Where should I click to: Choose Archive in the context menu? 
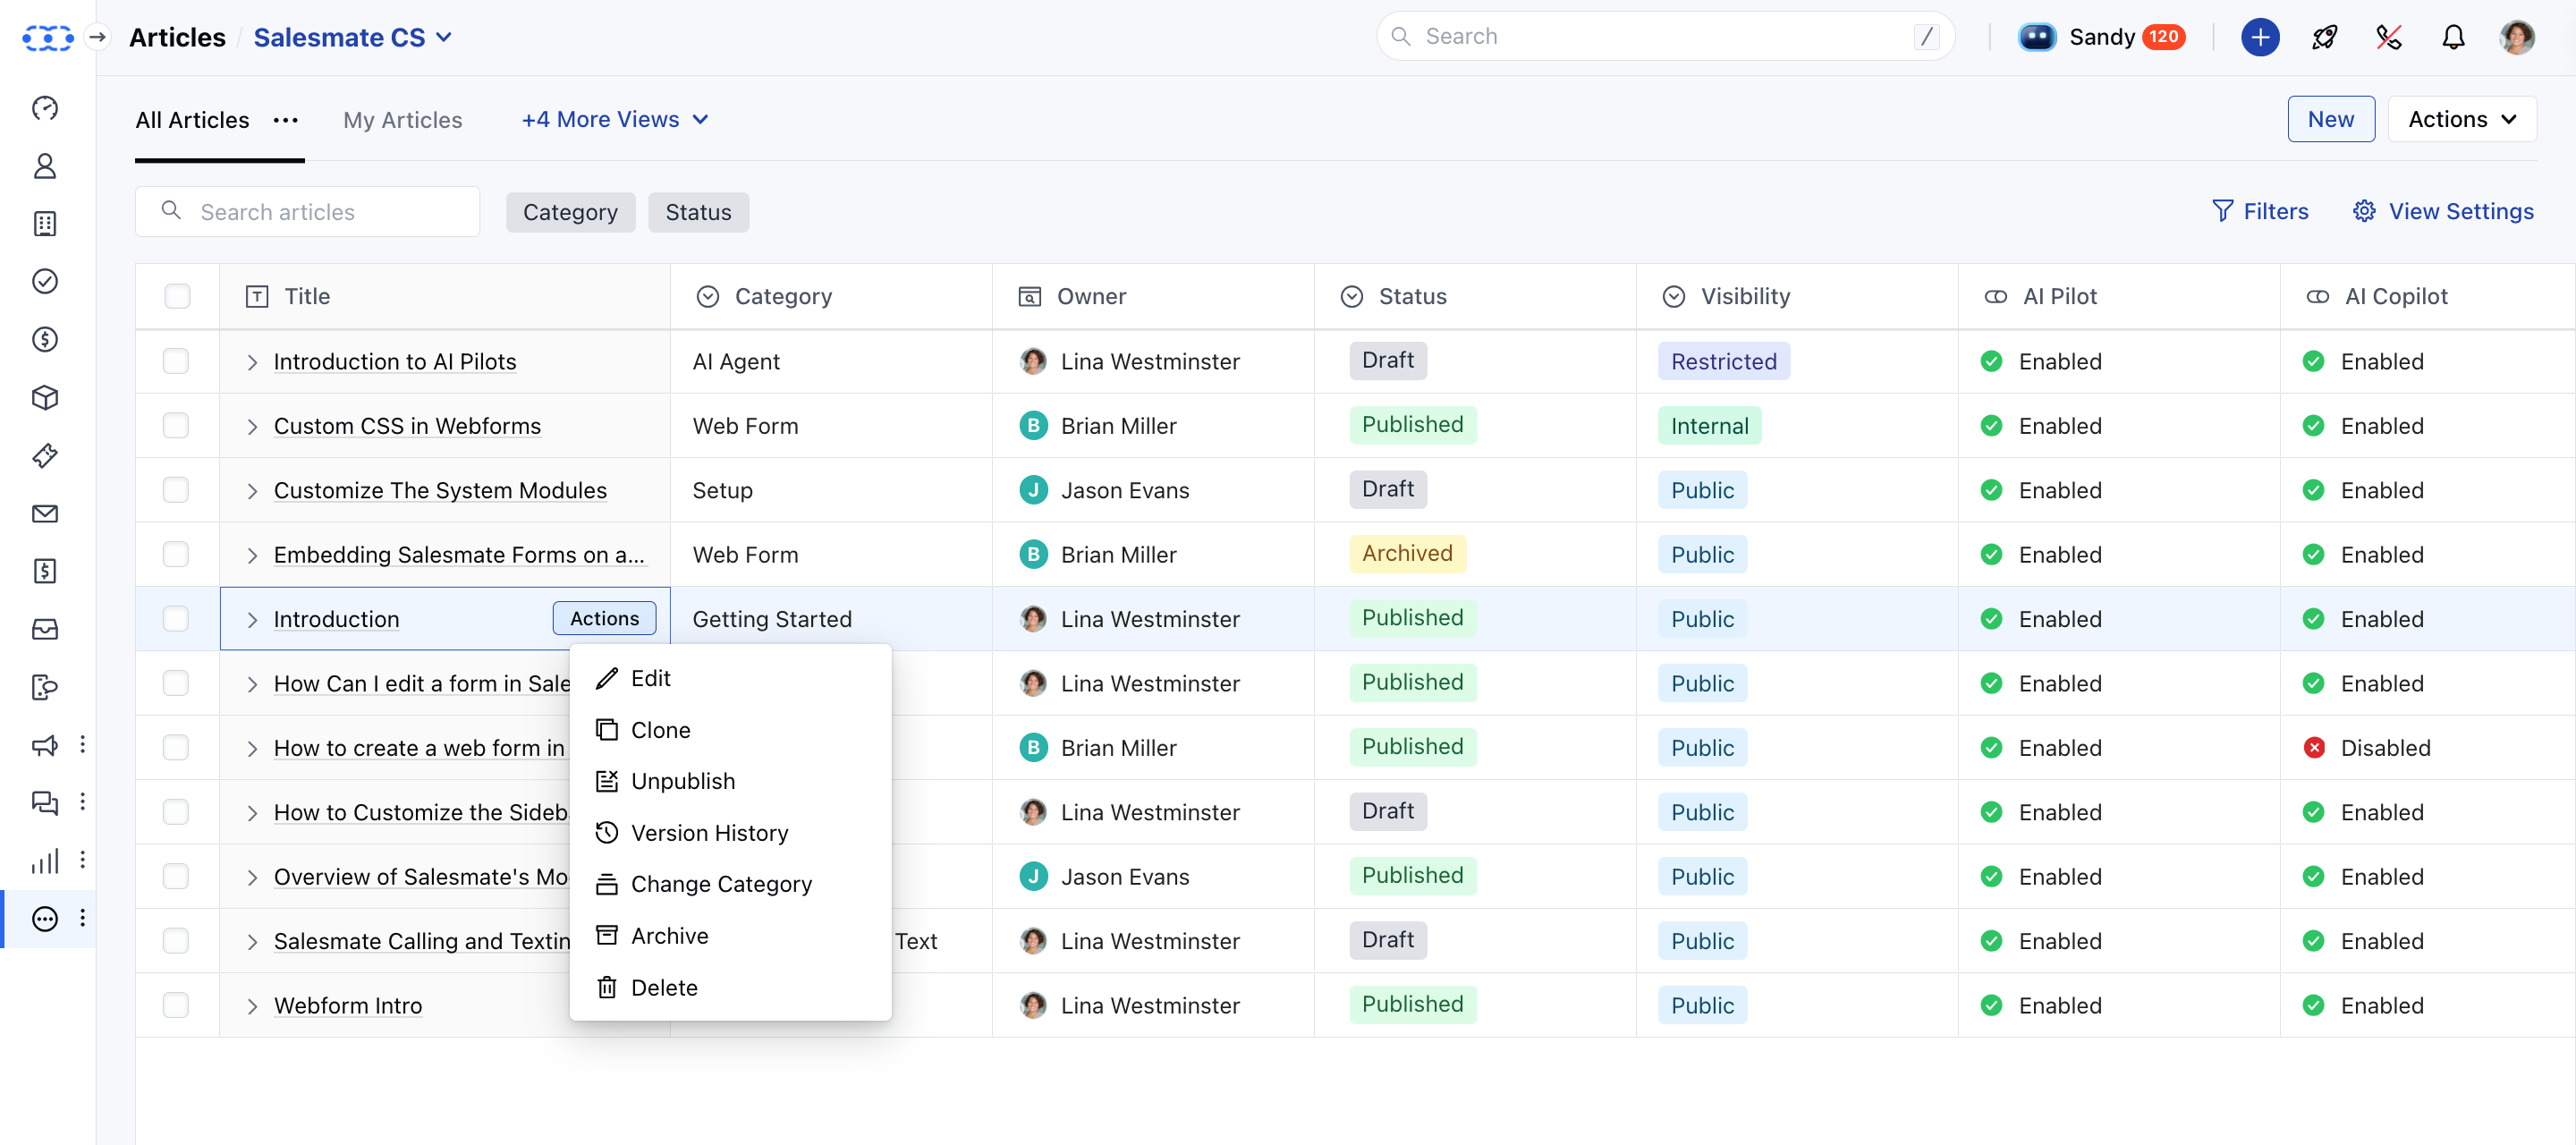pos(730,936)
